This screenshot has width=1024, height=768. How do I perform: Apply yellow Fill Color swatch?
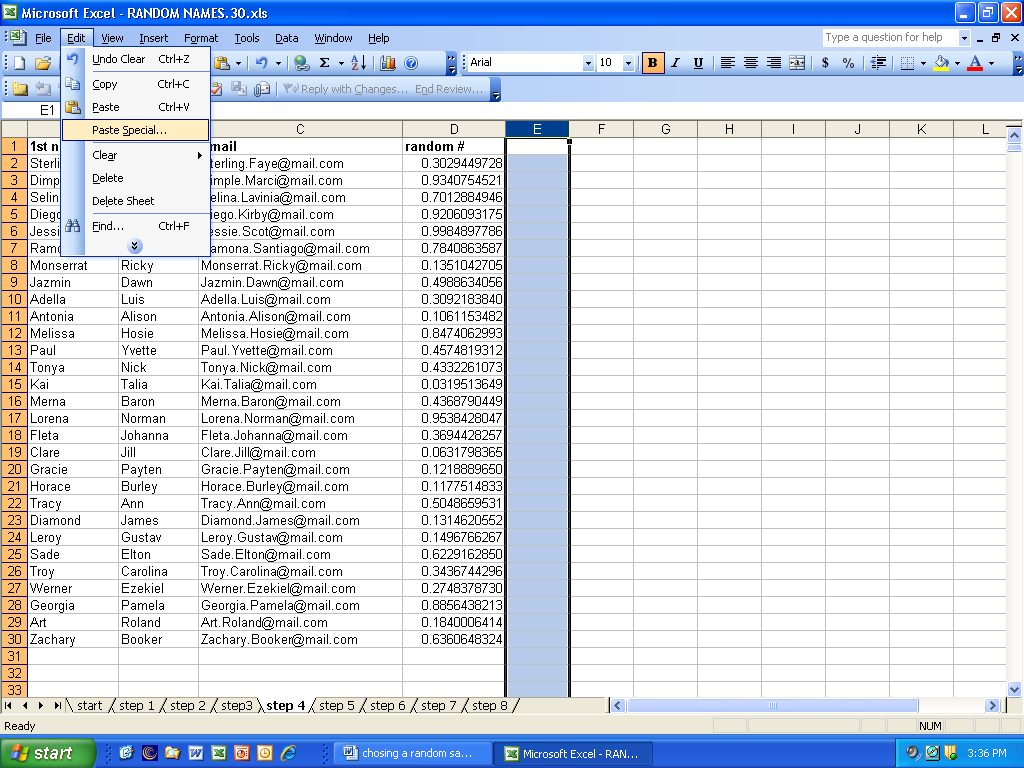[941, 63]
